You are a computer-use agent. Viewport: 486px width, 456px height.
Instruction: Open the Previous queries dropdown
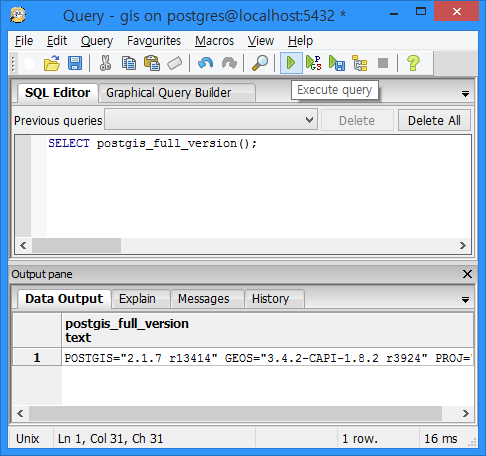211,120
